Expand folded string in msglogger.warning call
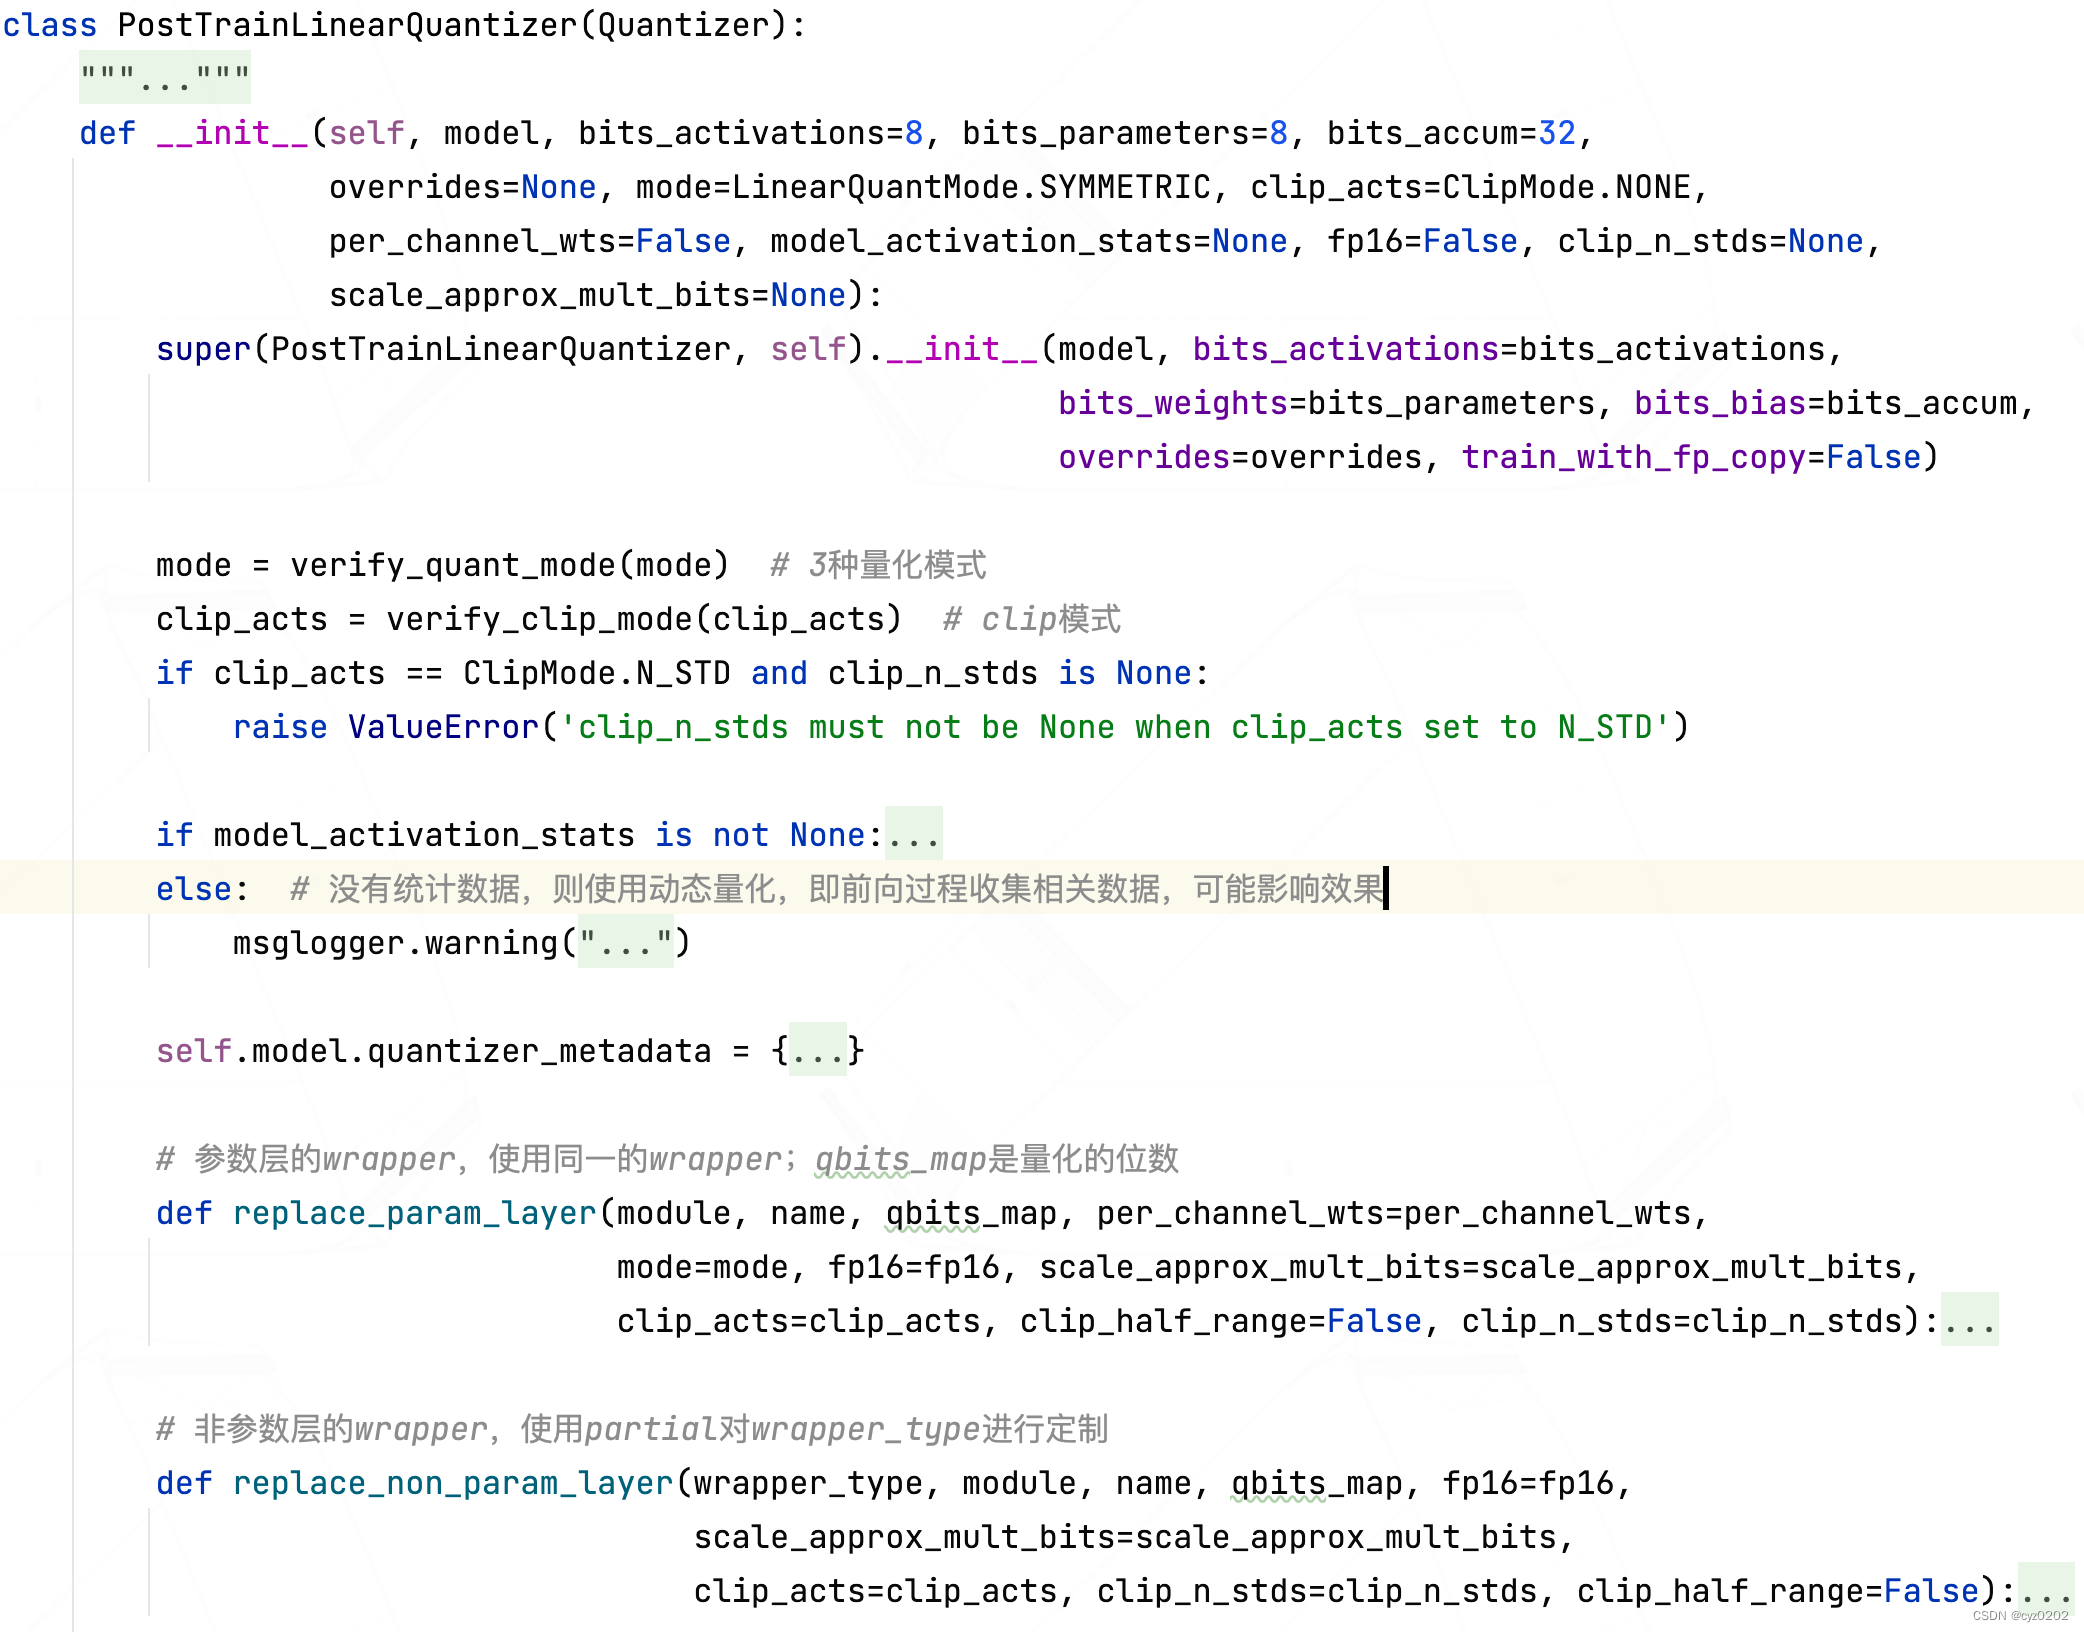The height and width of the screenshot is (1632, 2084). (626, 943)
